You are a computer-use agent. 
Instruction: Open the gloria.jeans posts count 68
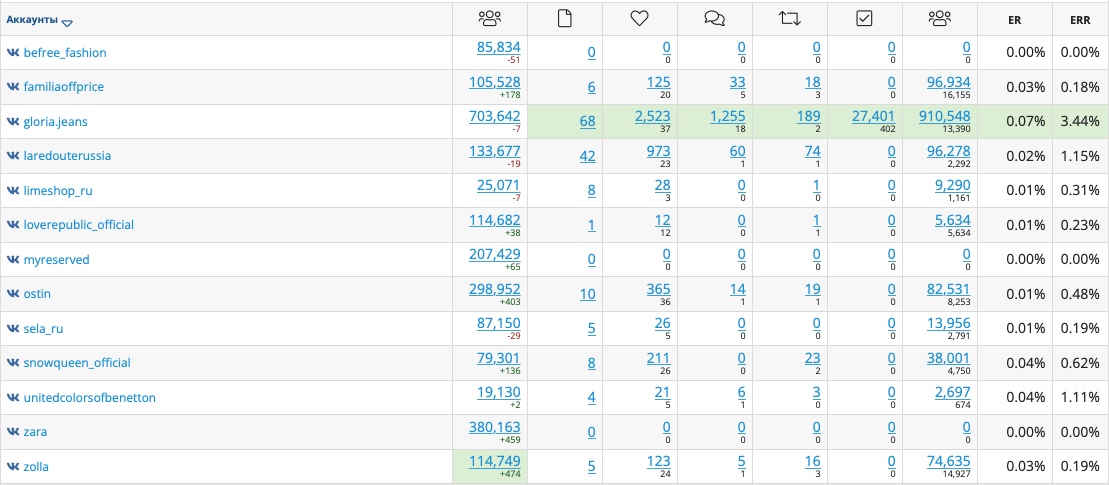[588, 122]
